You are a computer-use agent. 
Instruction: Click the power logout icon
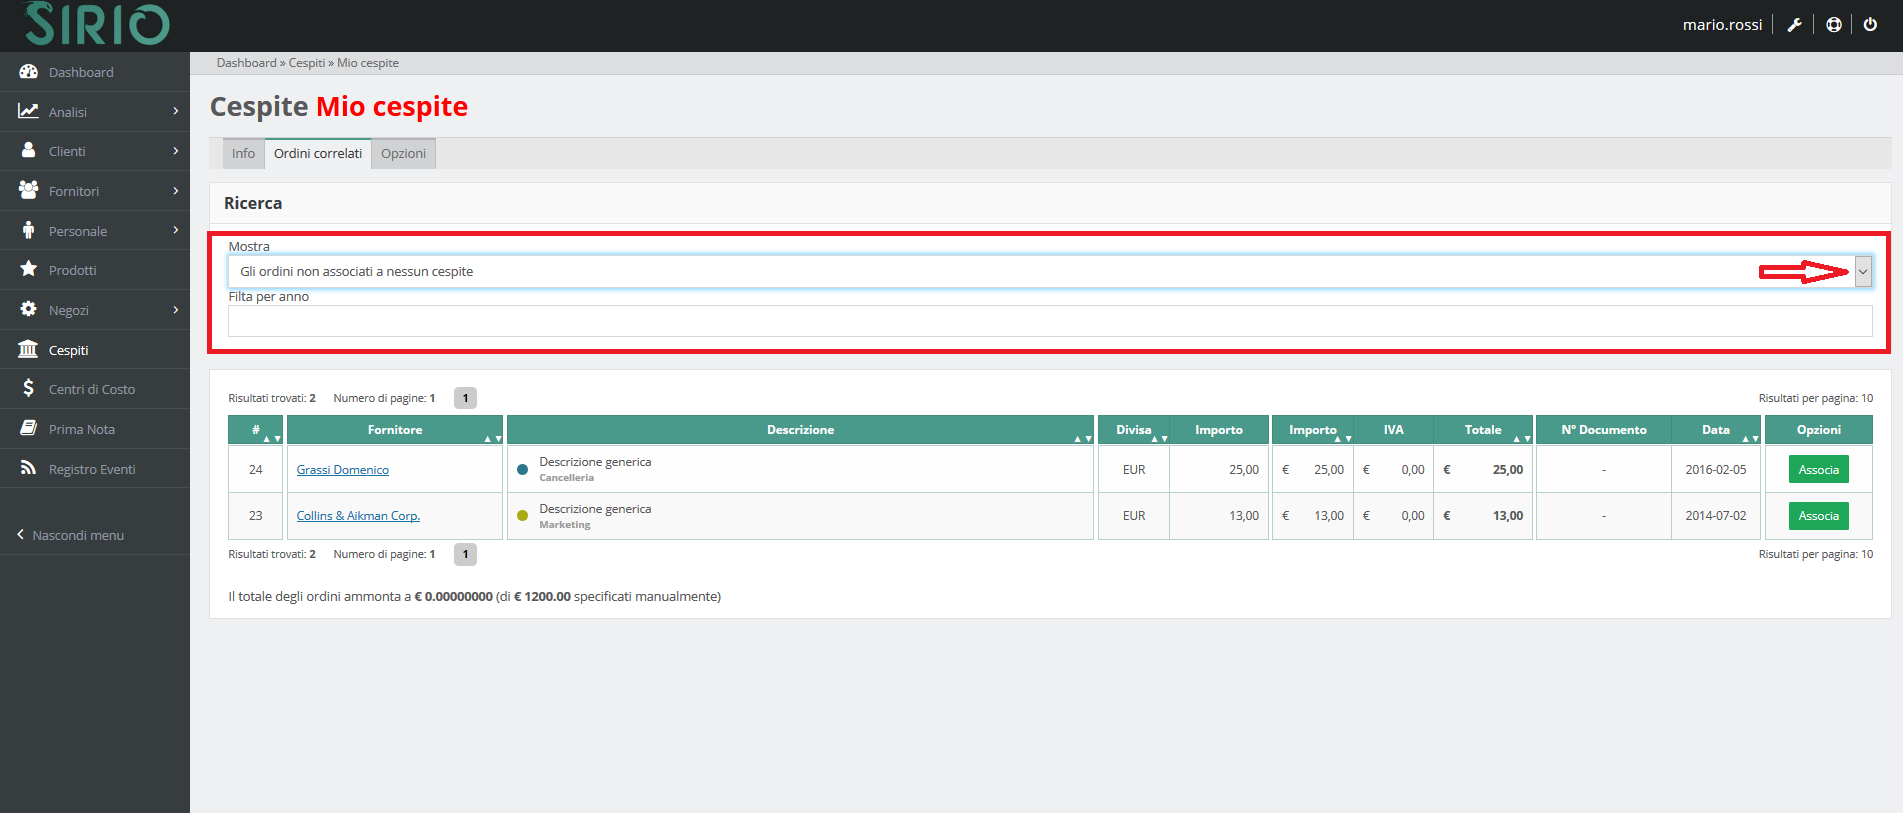tap(1870, 25)
